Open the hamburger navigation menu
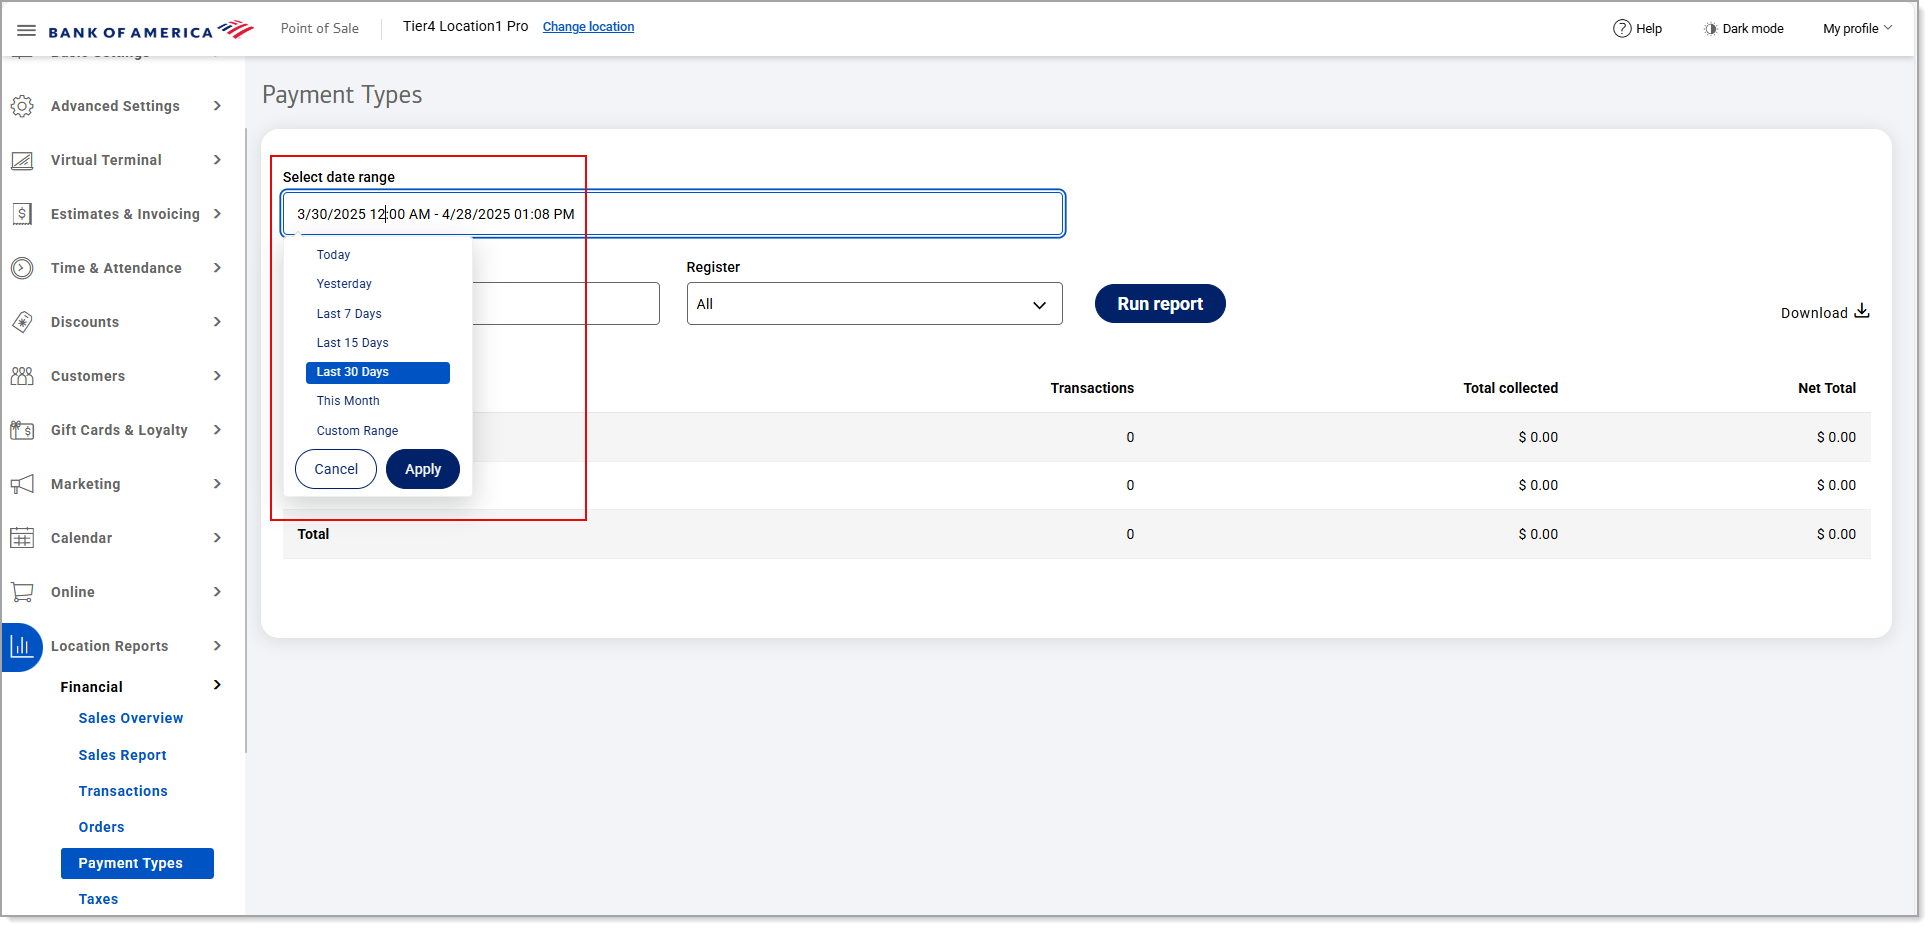The height and width of the screenshot is (929, 1931). tap(26, 30)
